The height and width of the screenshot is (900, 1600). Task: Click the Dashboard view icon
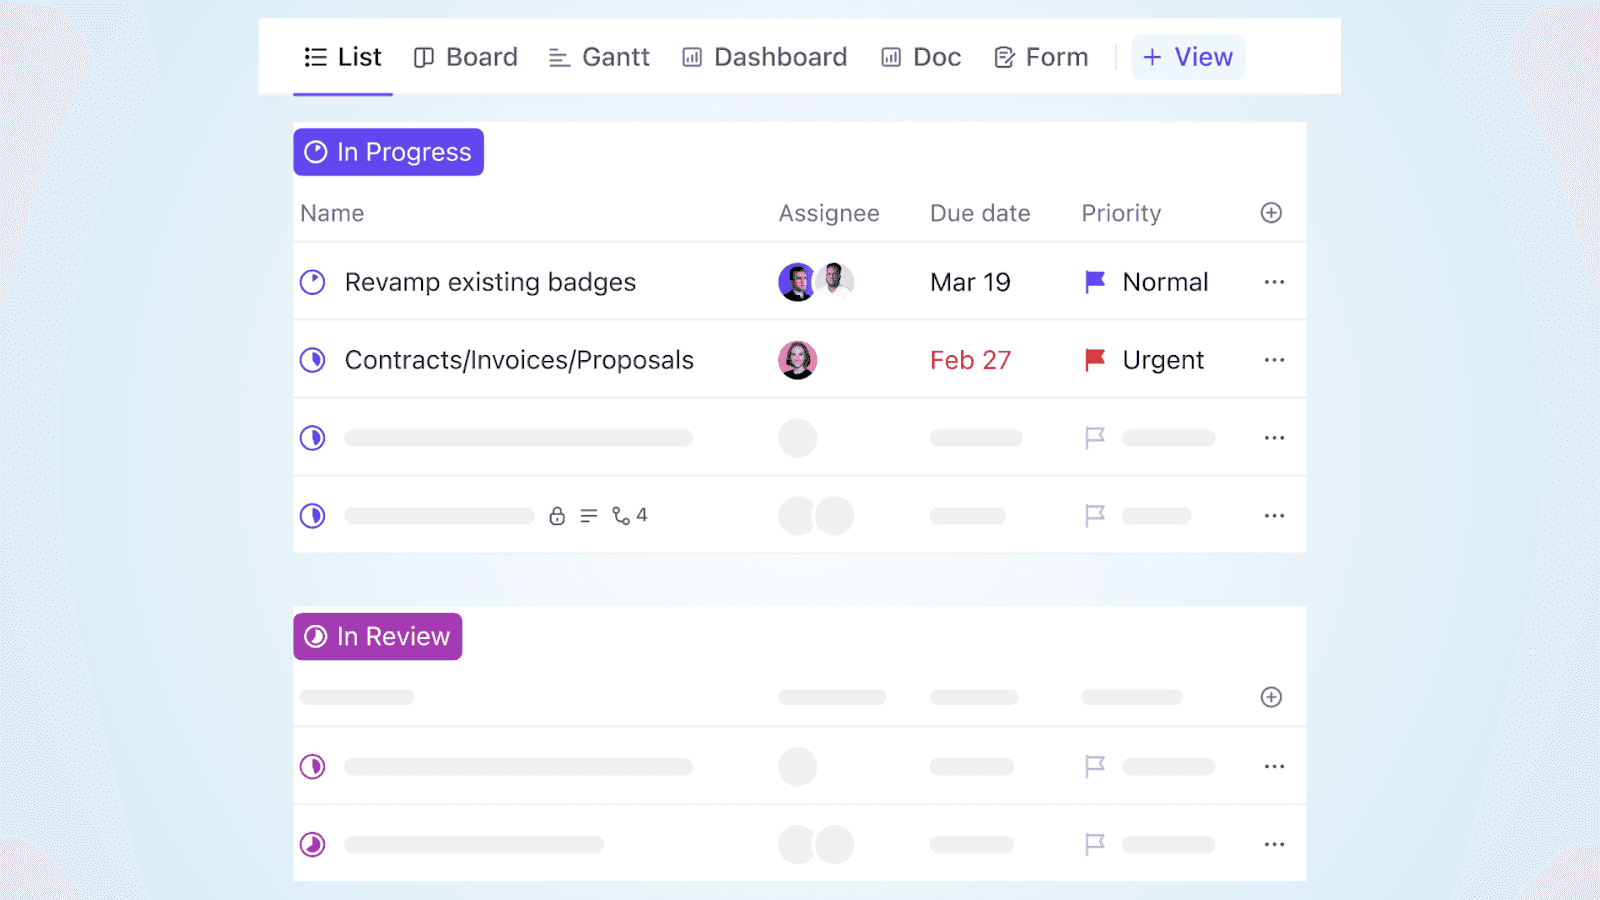(x=691, y=57)
